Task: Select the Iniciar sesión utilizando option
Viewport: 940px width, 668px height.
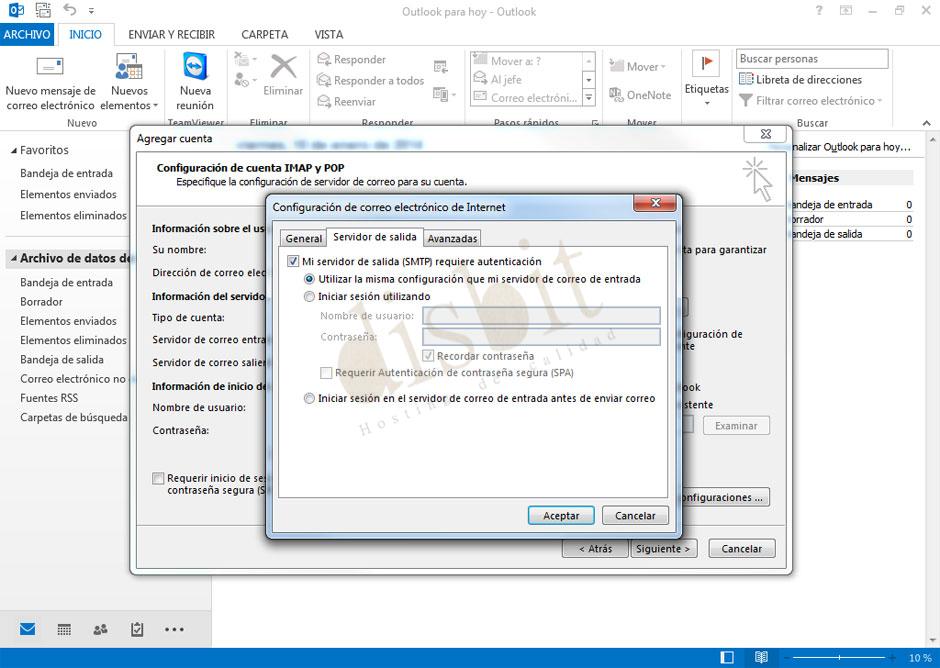Action: (x=310, y=296)
